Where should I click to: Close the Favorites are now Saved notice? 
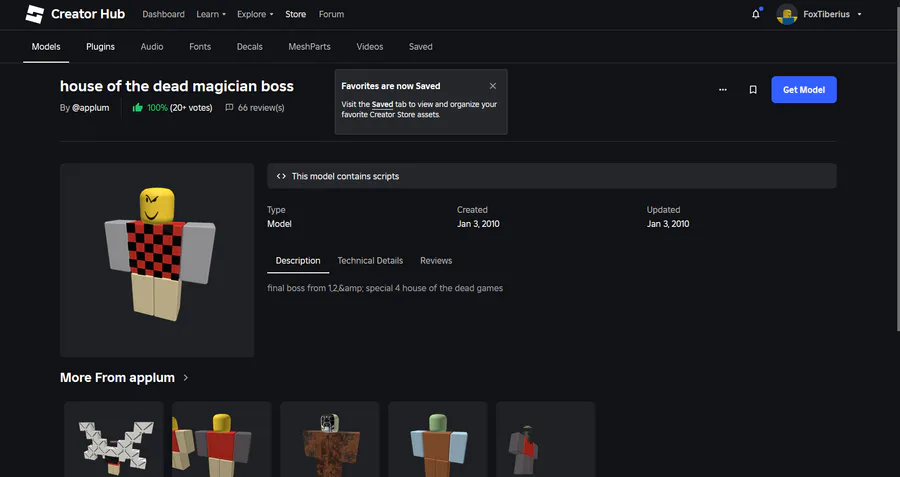point(492,86)
